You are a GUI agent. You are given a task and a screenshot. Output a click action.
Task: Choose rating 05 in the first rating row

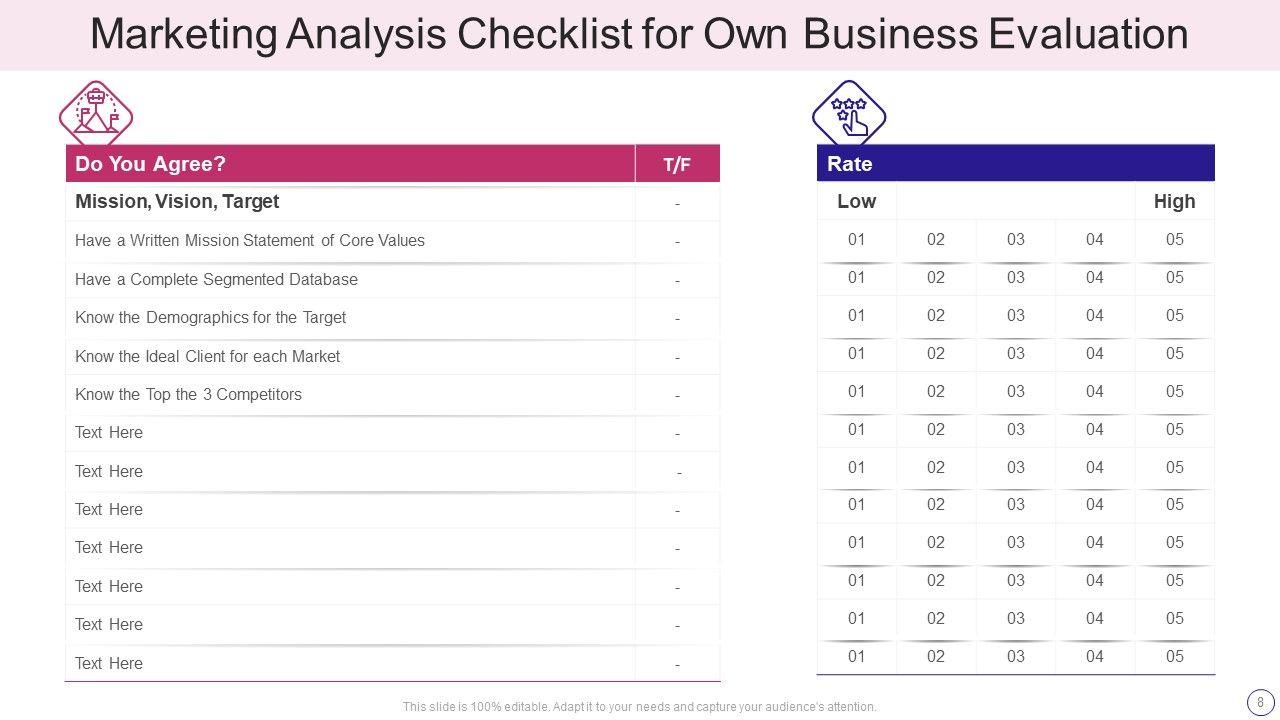click(1174, 239)
